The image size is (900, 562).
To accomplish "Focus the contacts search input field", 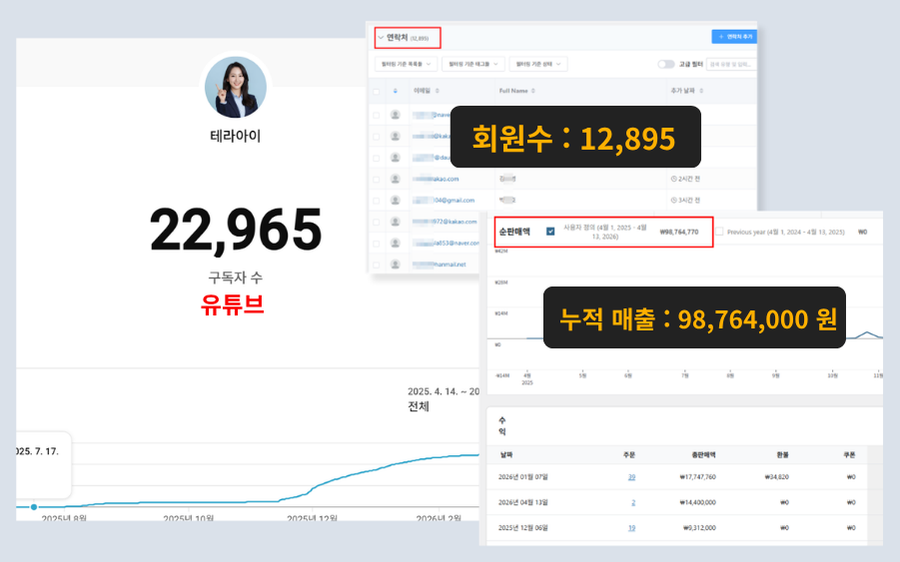I will point(731,64).
